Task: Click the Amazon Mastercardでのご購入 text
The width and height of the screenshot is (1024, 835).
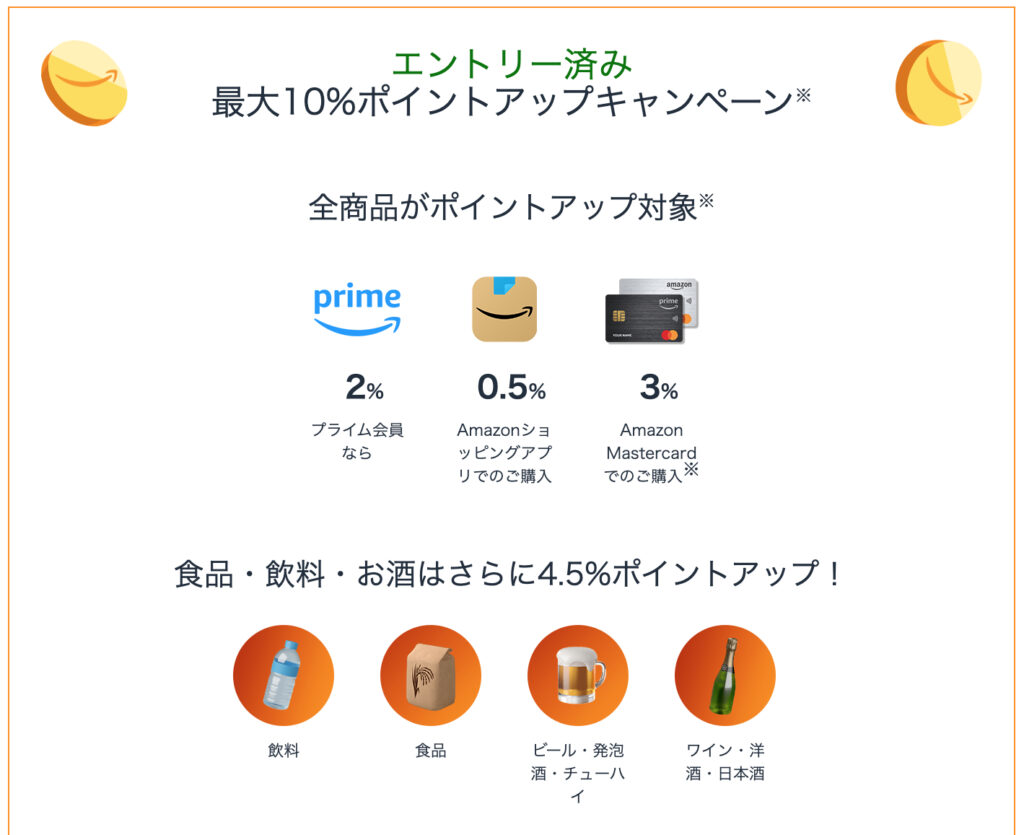Action: 651,453
